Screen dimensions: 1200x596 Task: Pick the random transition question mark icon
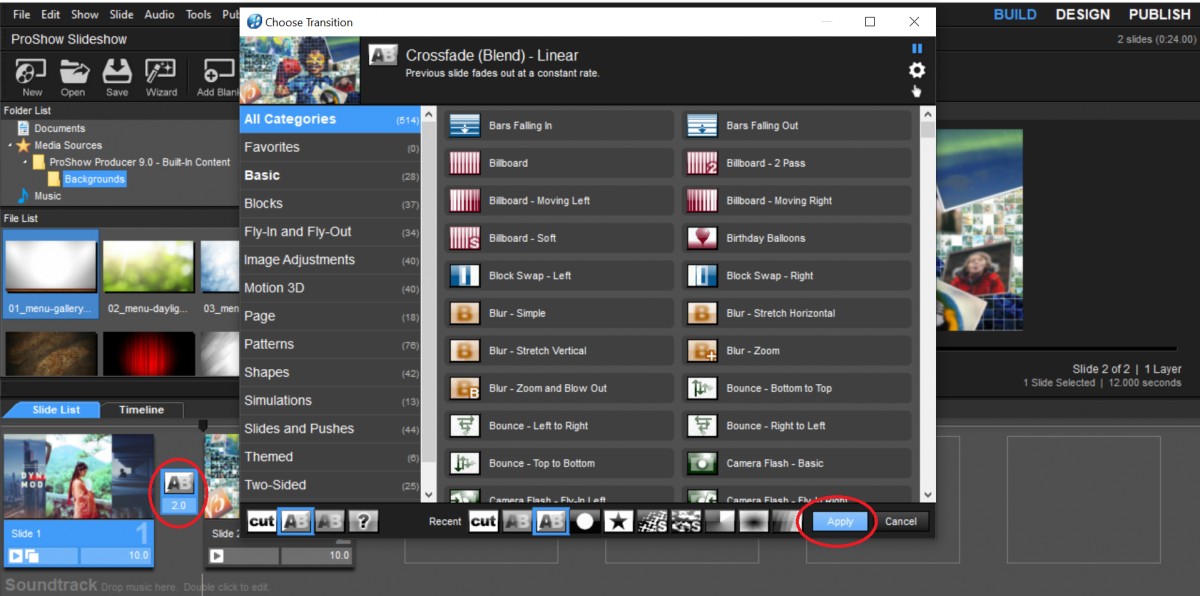pos(364,521)
